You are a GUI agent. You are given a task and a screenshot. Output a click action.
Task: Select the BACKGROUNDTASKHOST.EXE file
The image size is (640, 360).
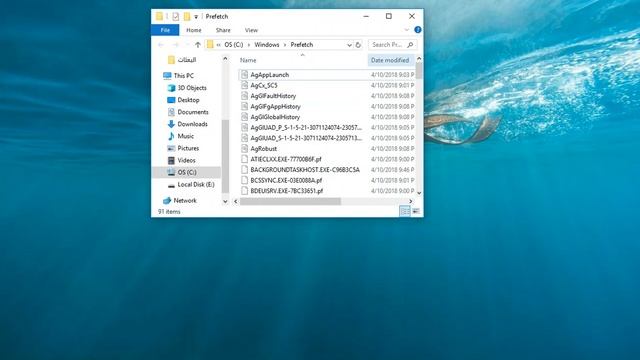point(305,170)
